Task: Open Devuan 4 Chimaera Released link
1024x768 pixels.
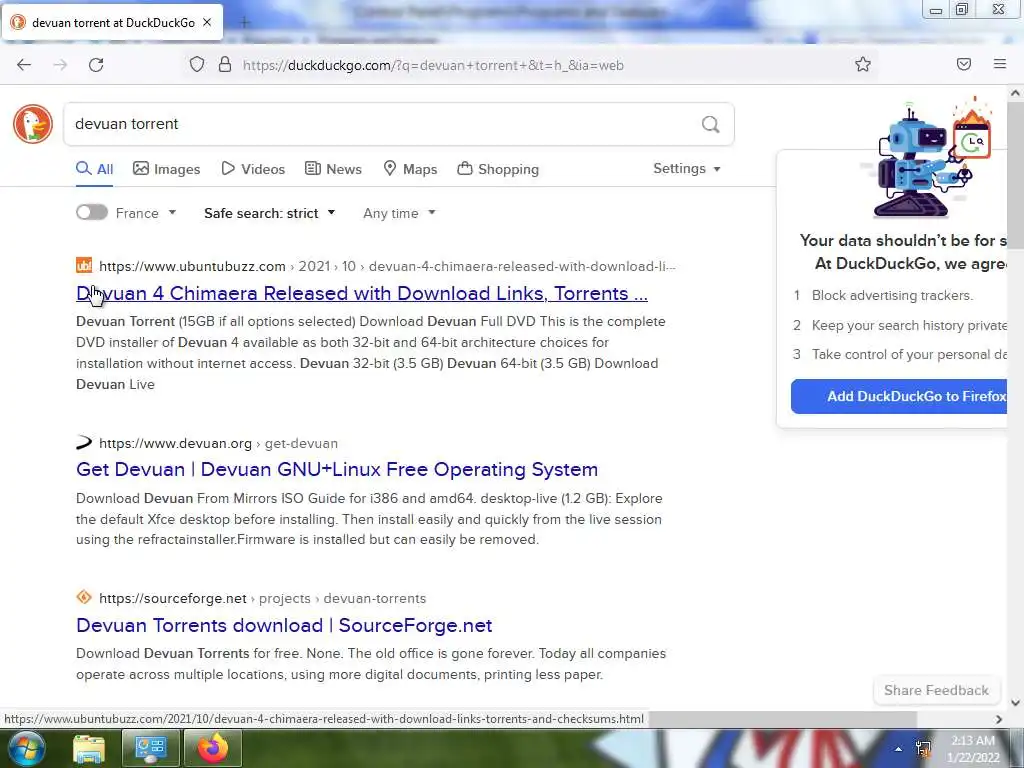Action: click(362, 293)
